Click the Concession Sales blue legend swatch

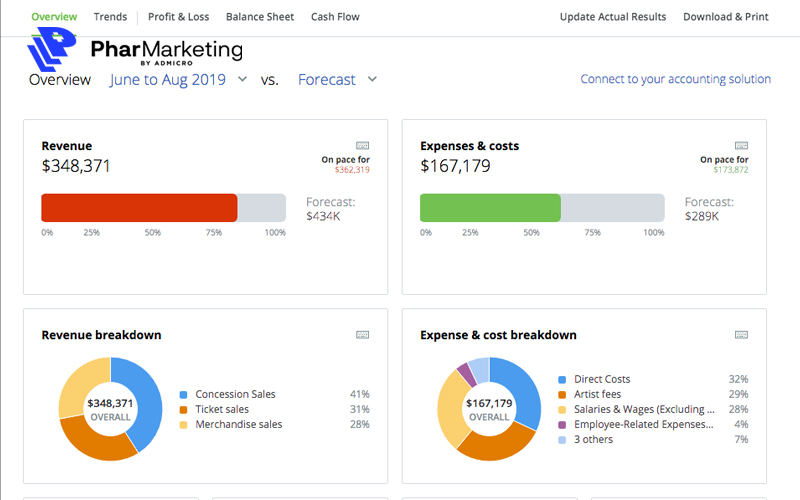183,395
